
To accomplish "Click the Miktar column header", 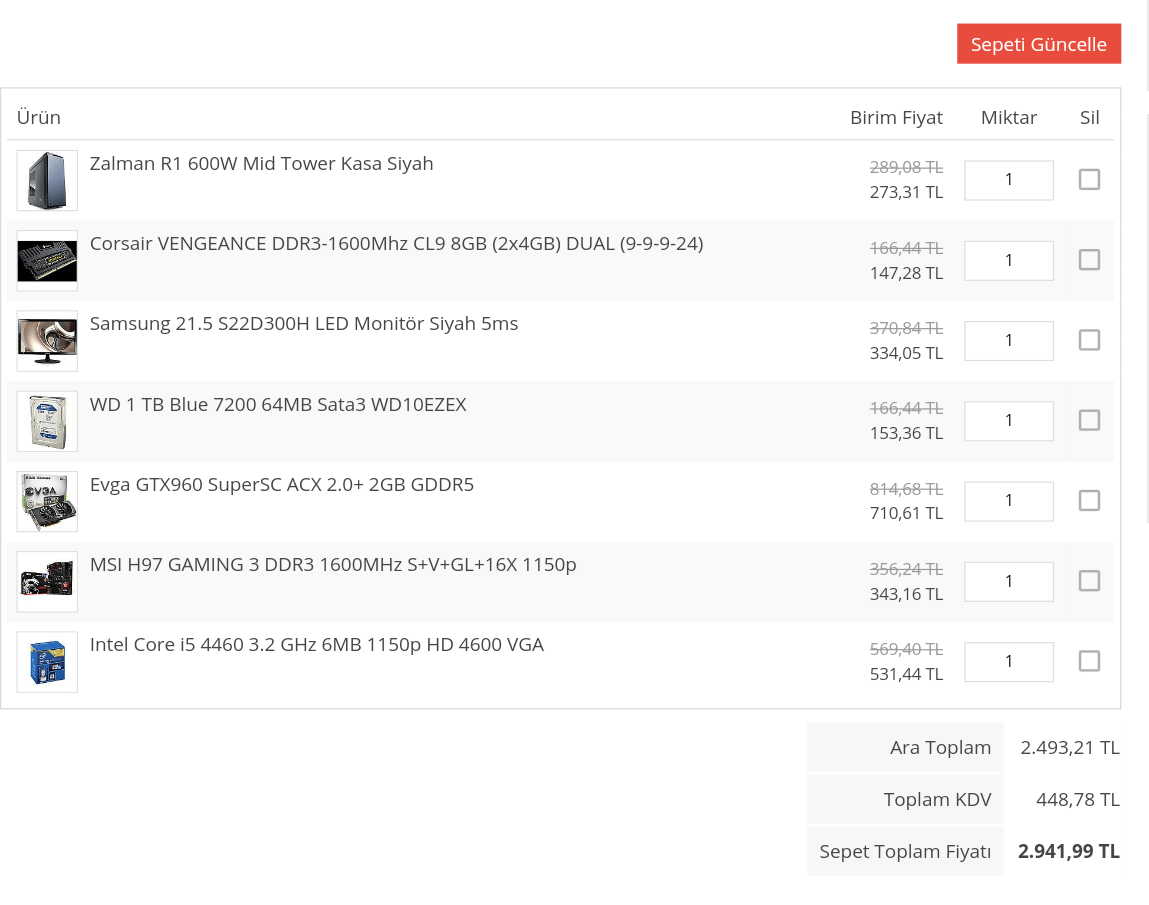I will [1009, 117].
